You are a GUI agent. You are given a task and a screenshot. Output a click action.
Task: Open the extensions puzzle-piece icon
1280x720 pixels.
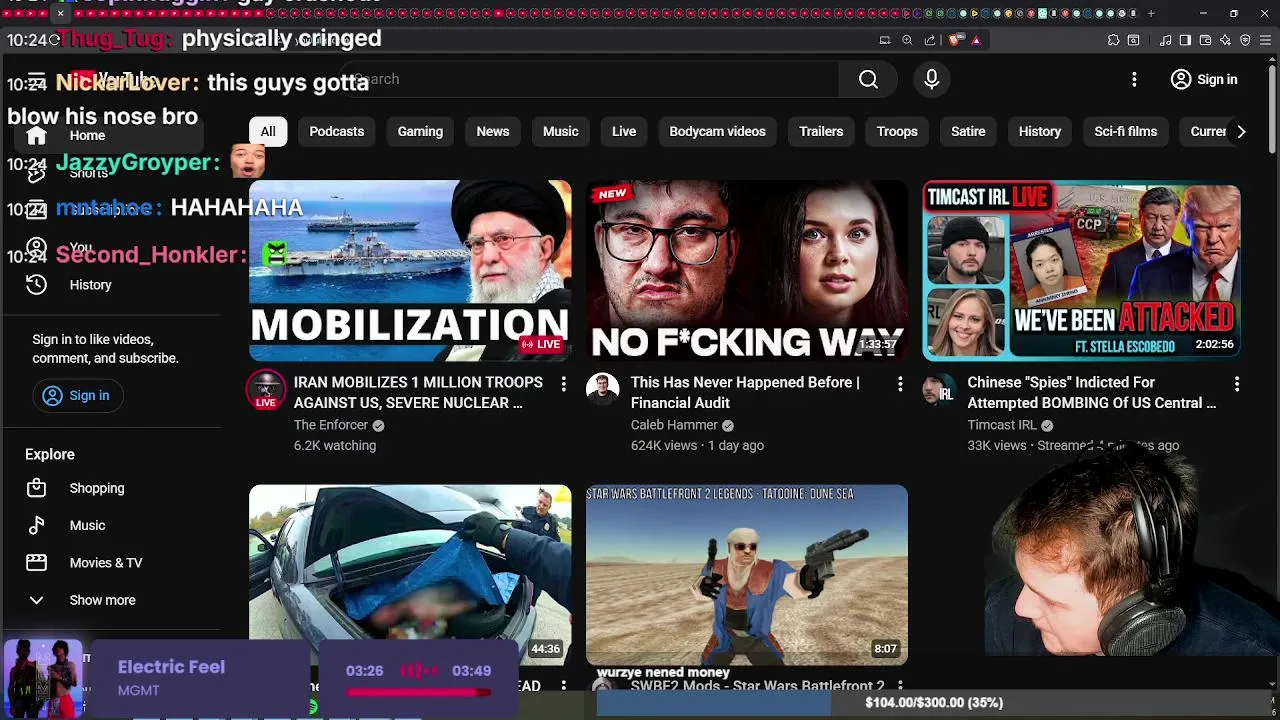click(x=1113, y=40)
